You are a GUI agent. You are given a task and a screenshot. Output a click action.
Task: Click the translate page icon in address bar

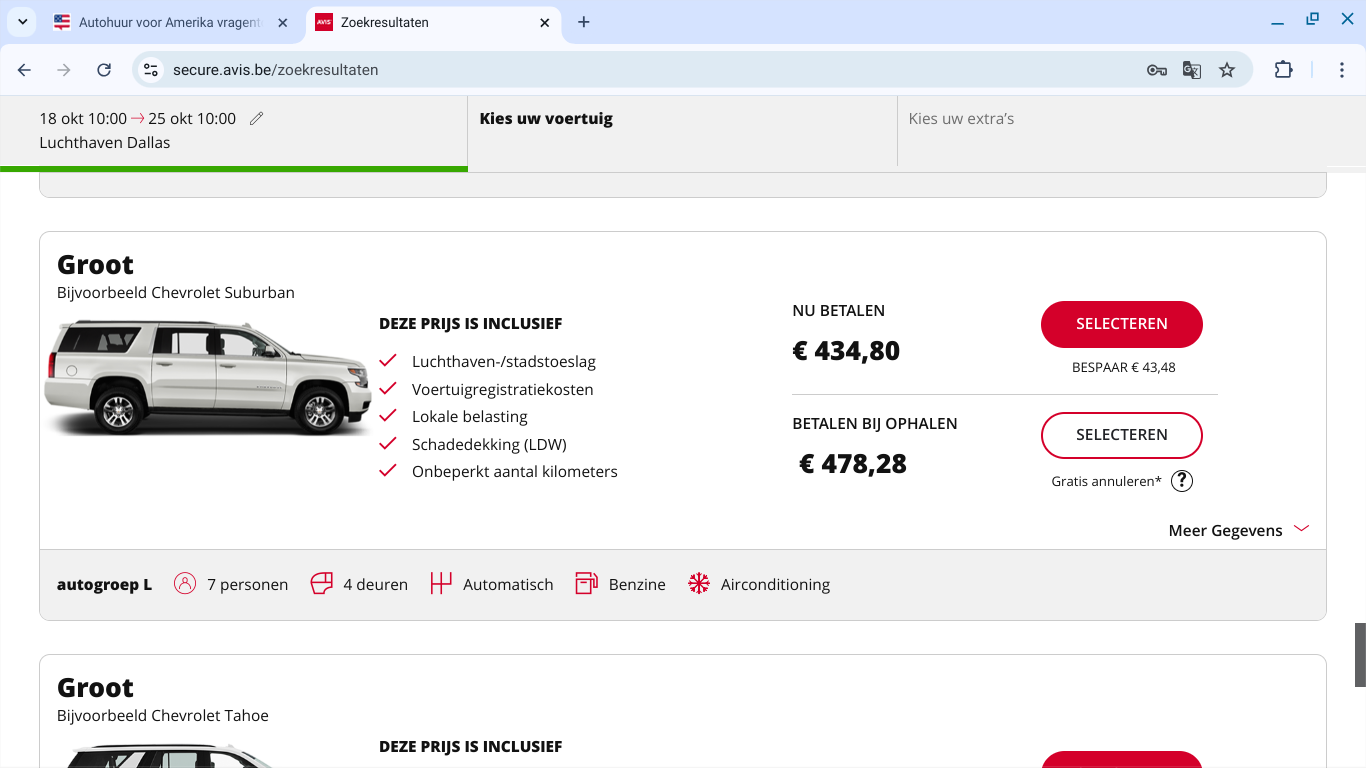tap(1192, 70)
